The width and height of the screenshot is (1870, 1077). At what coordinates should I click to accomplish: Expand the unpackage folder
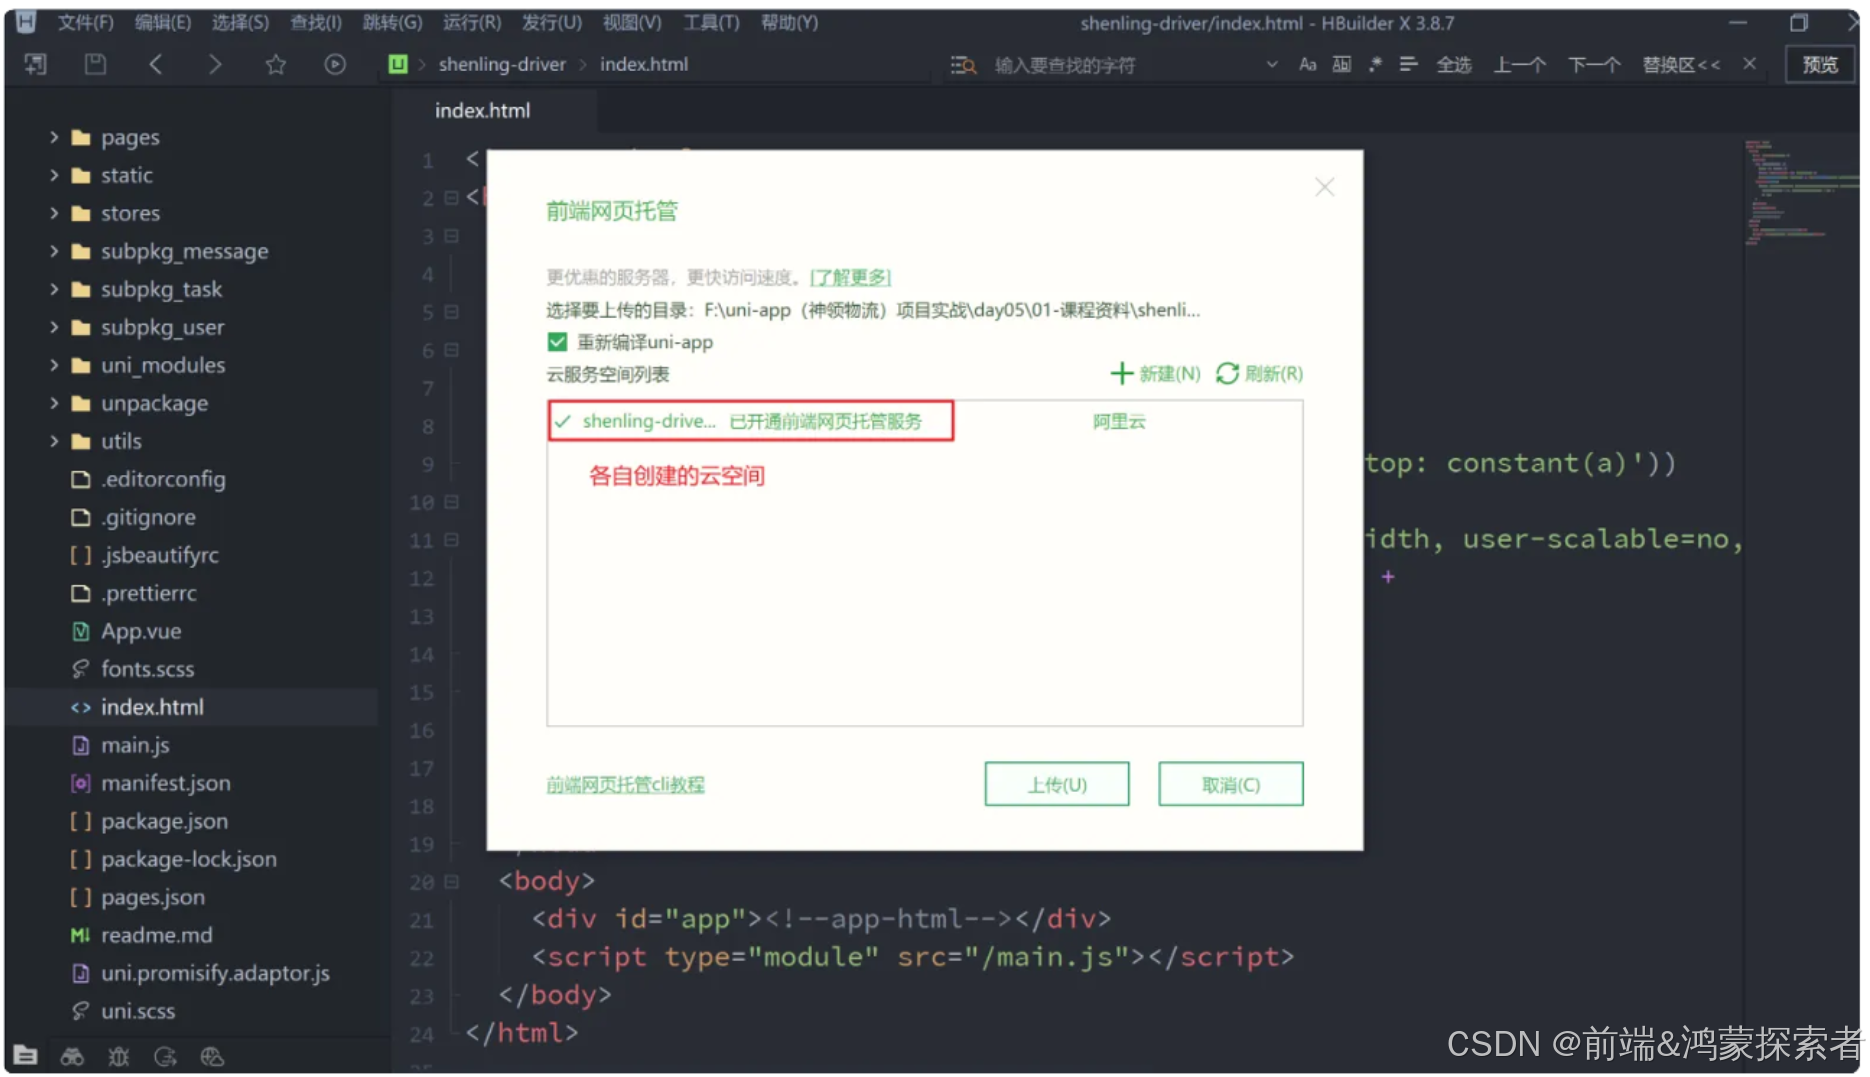pyautogui.click(x=54, y=403)
